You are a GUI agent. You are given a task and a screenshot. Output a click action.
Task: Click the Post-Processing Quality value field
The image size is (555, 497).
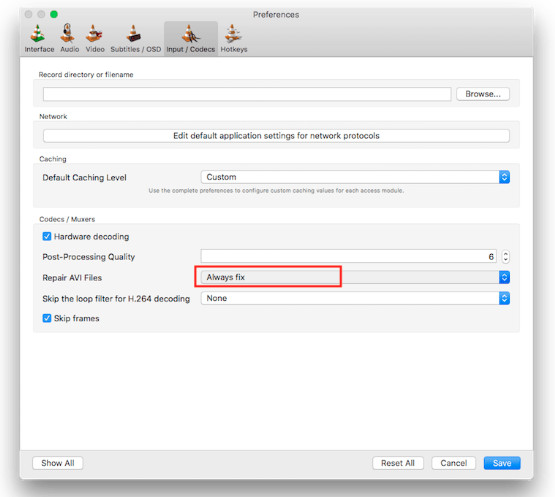click(349, 256)
